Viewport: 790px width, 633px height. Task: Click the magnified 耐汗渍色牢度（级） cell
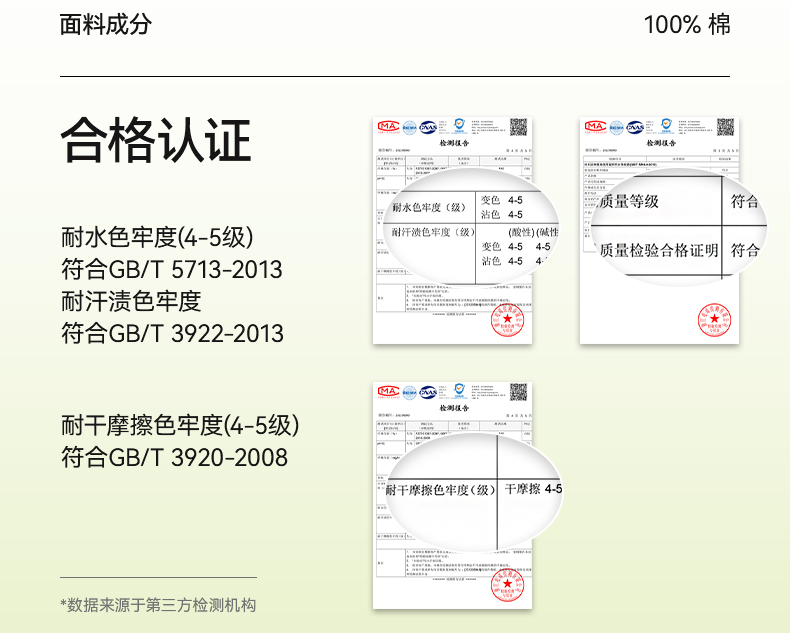point(434,232)
